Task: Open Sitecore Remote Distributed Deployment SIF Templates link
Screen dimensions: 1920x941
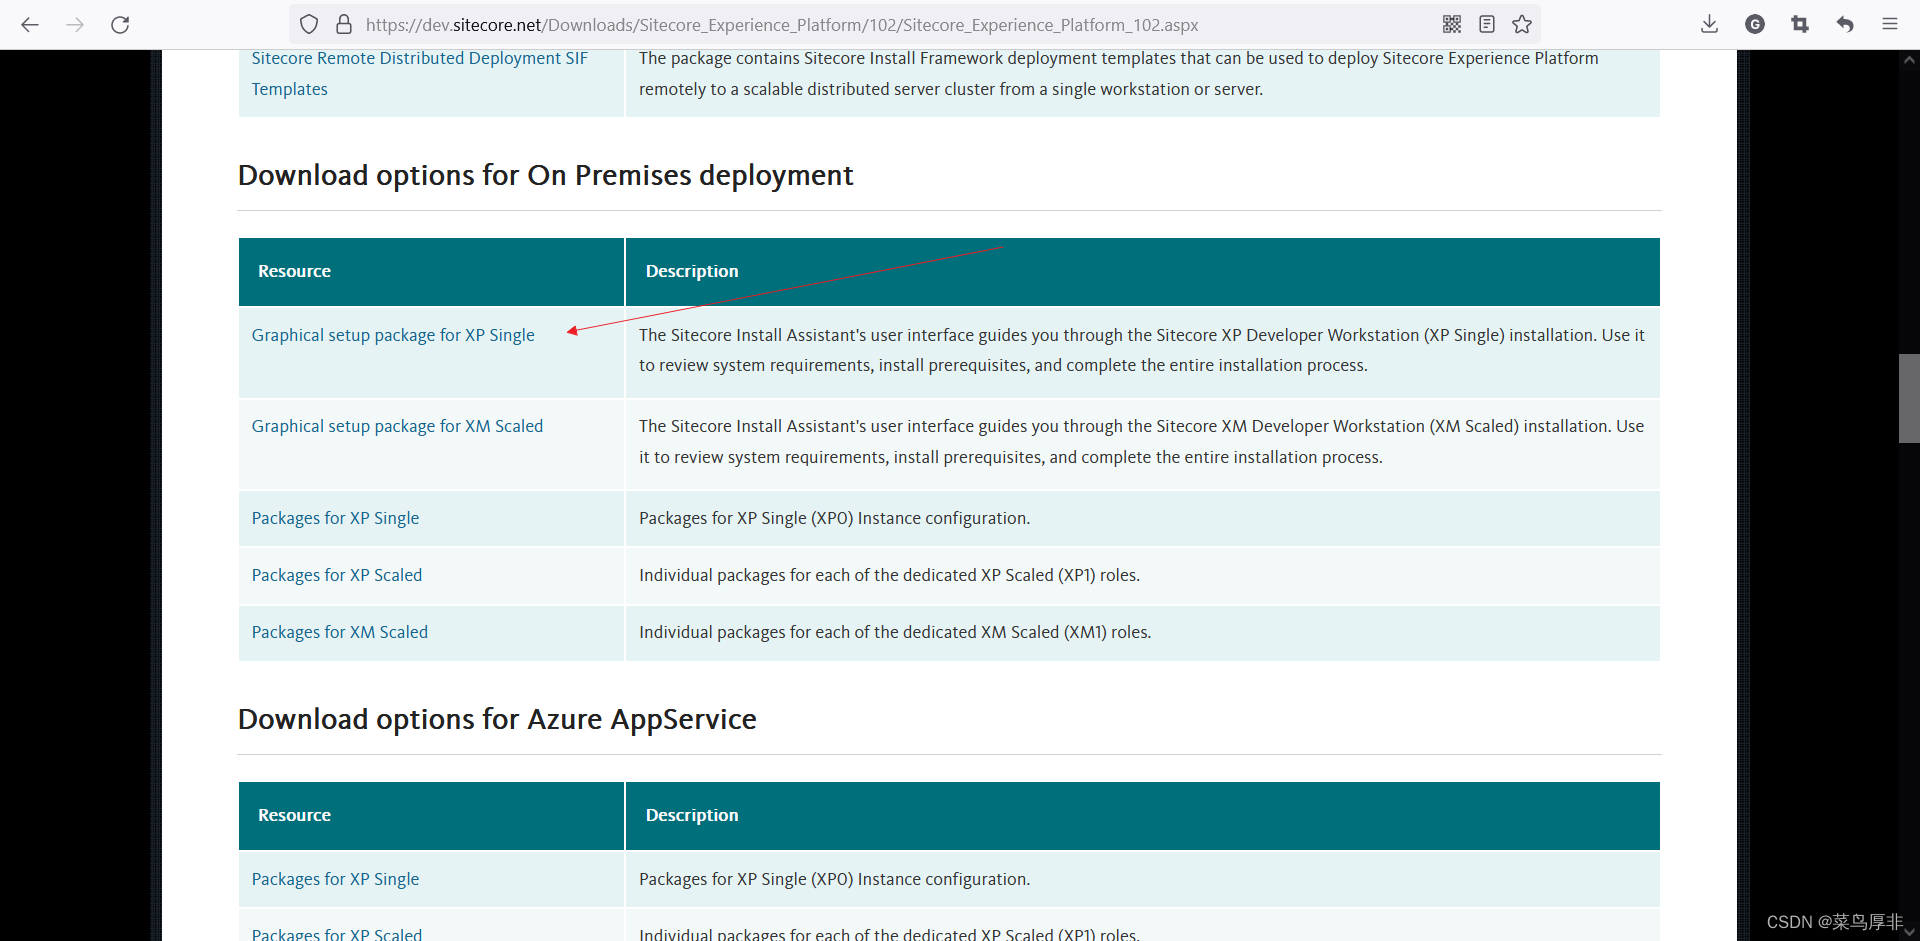Action: (x=420, y=73)
